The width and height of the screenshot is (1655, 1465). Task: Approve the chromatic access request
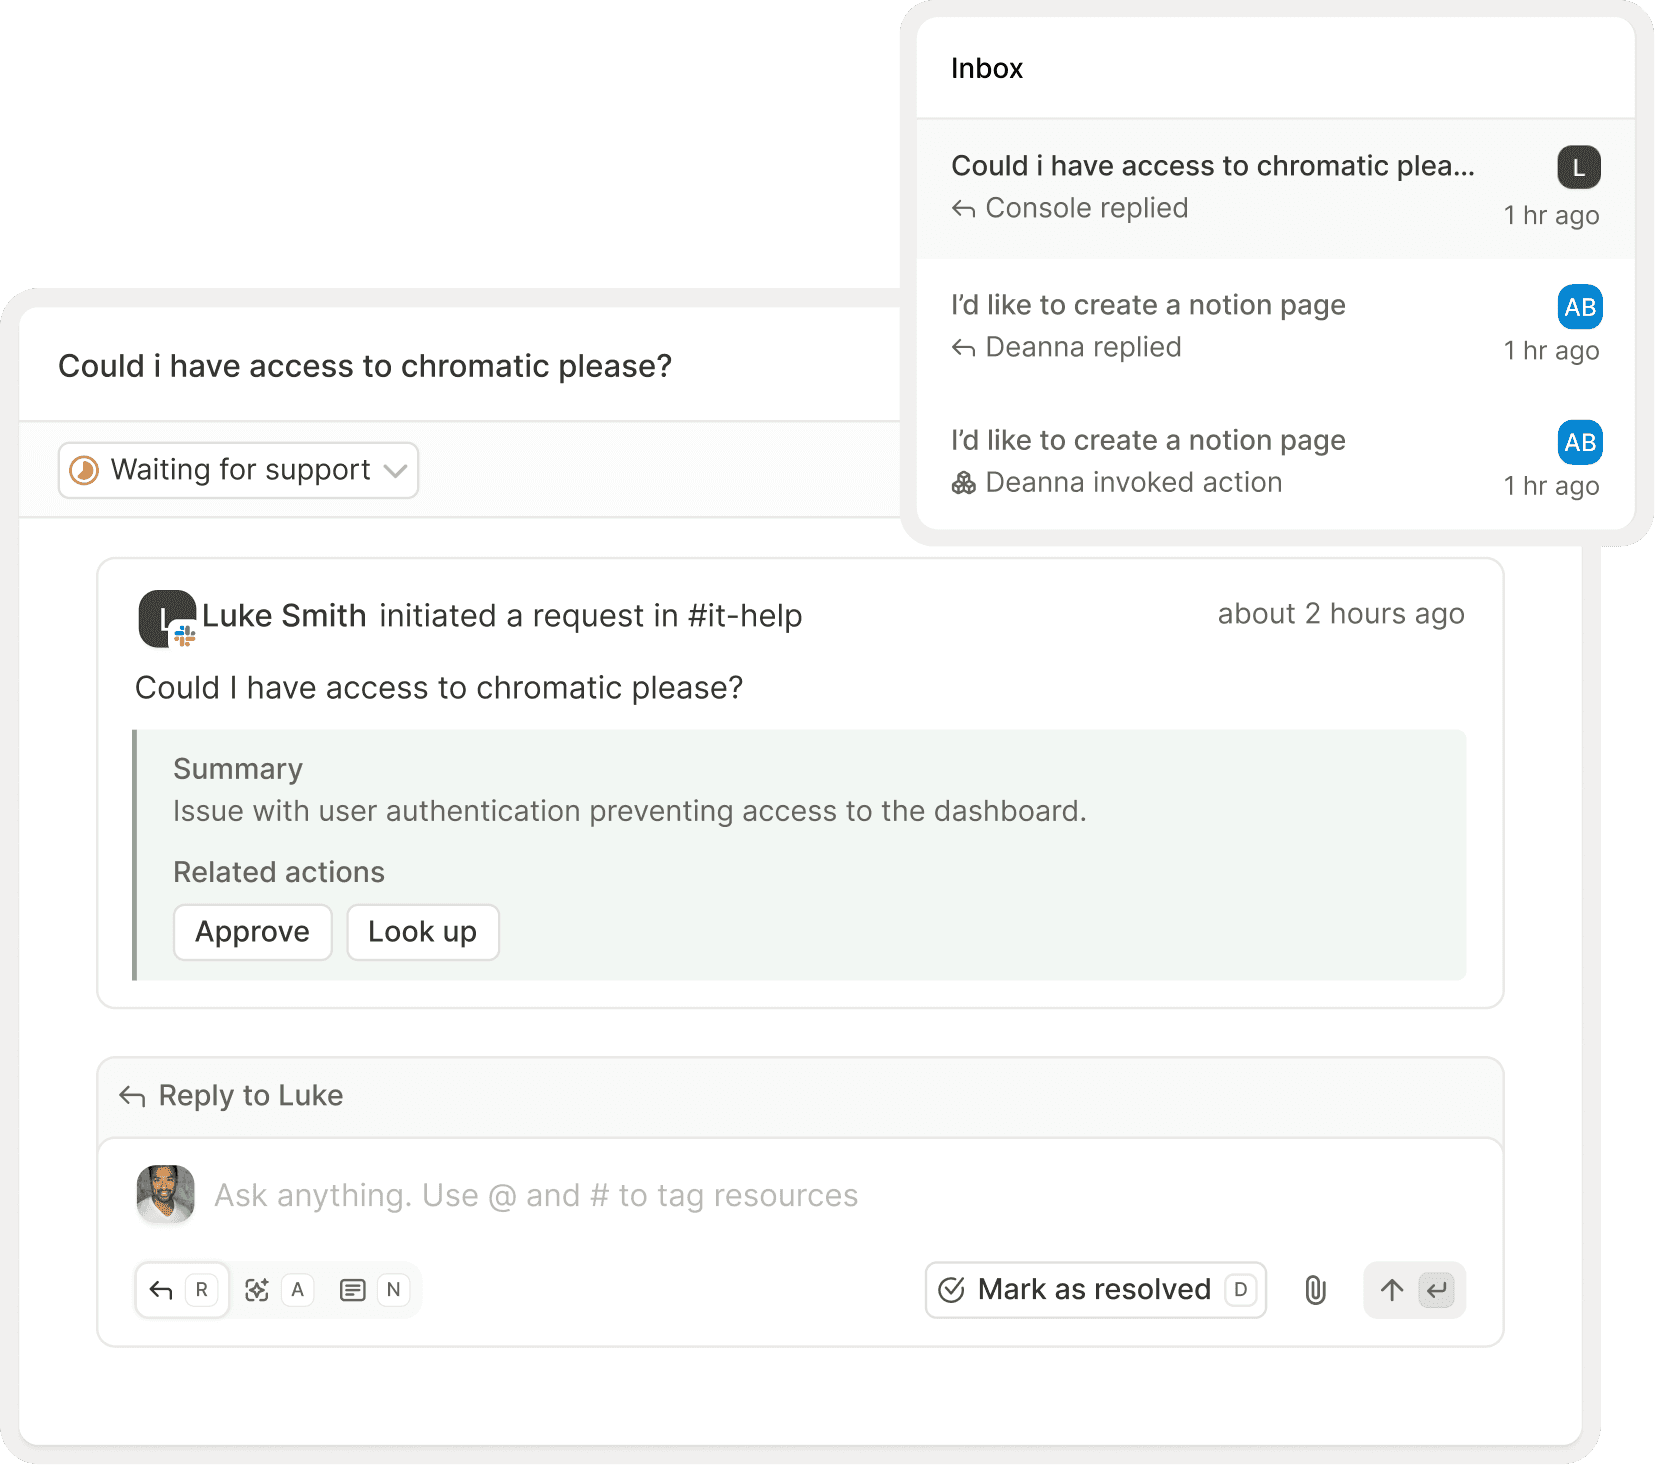tap(252, 931)
